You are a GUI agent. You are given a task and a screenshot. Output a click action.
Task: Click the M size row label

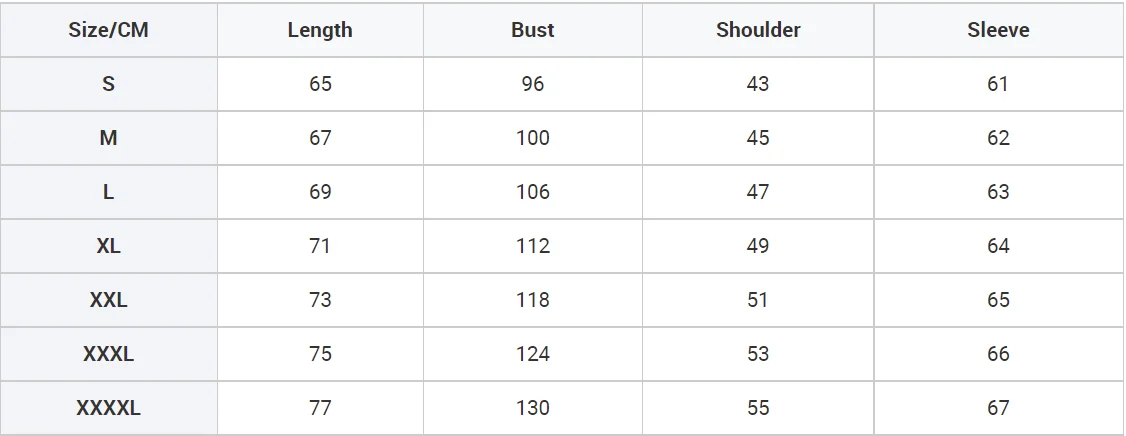coord(108,138)
